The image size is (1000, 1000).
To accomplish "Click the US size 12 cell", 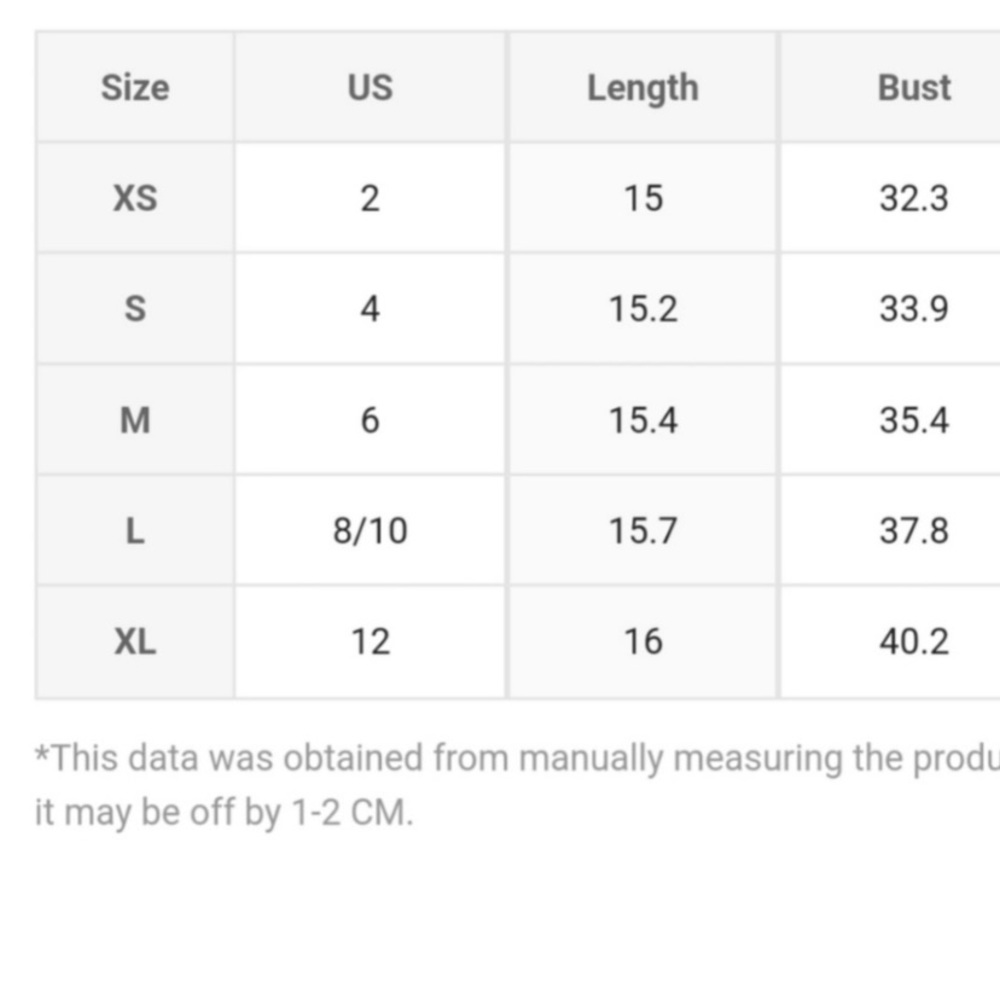I will pos(371,642).
